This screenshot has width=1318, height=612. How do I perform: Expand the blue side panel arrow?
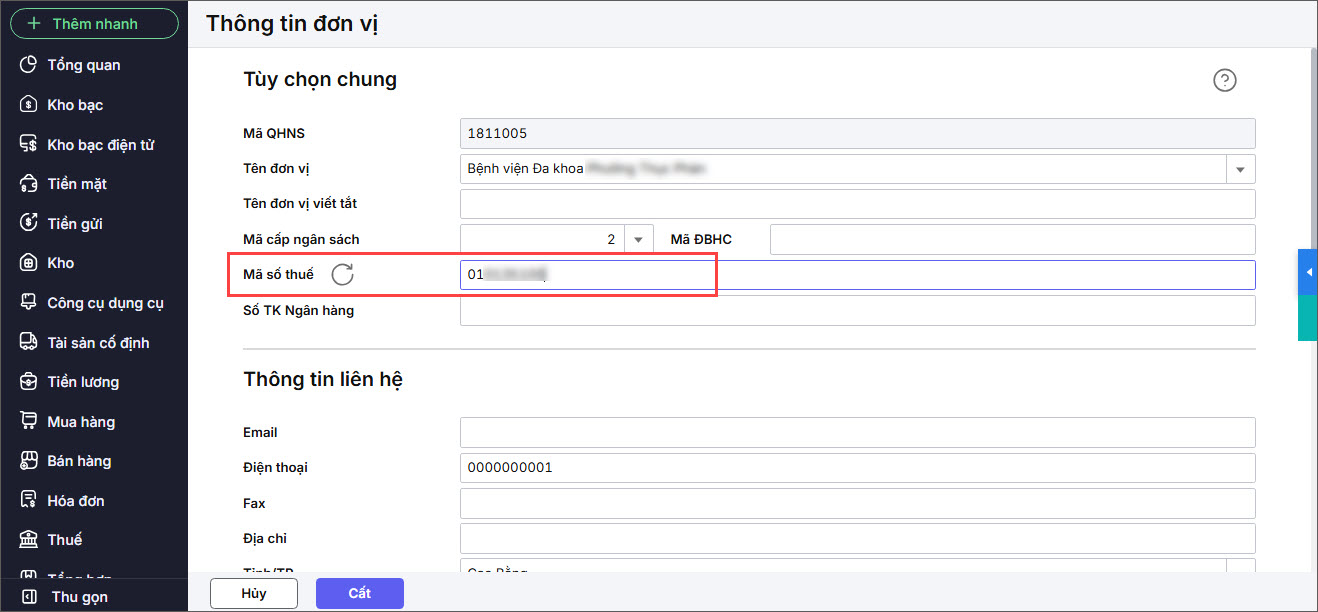click(1308, 273)
